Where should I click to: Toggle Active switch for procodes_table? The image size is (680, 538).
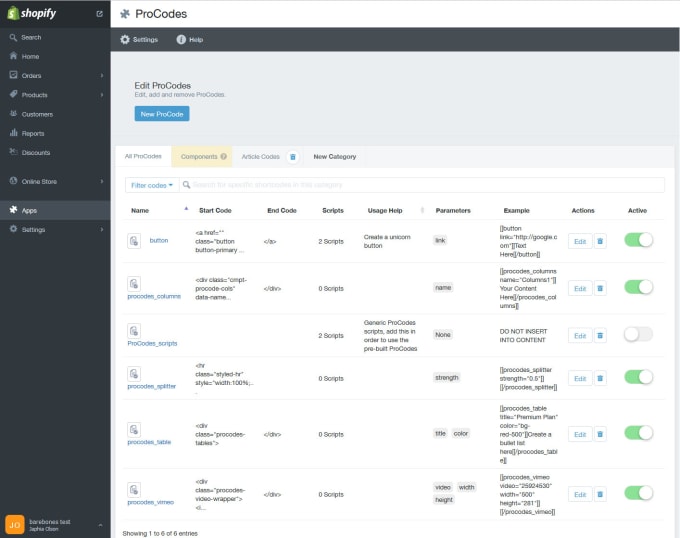coord(638,433)
